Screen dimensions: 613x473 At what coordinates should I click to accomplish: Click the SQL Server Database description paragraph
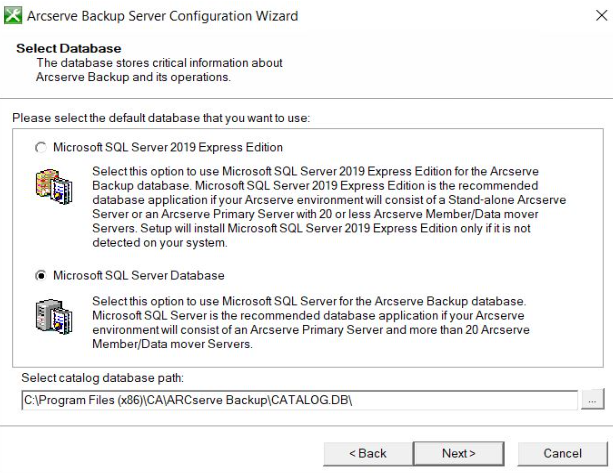pos(311,322)
